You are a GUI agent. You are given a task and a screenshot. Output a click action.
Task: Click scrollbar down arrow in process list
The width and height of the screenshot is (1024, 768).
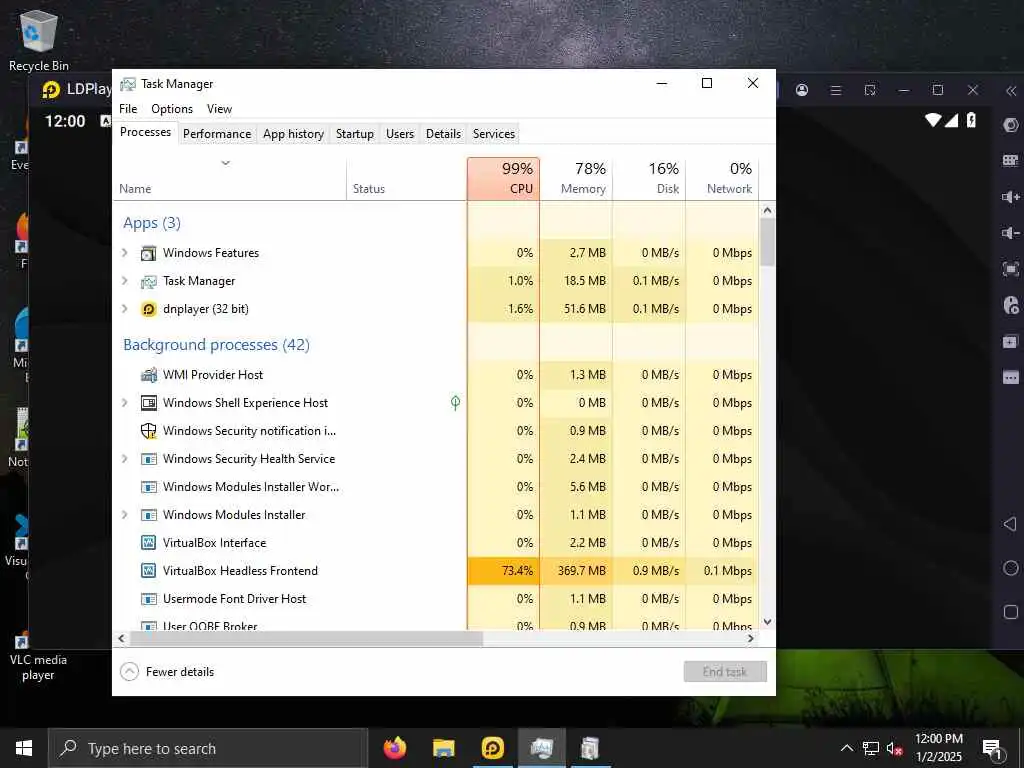[767, 622]
